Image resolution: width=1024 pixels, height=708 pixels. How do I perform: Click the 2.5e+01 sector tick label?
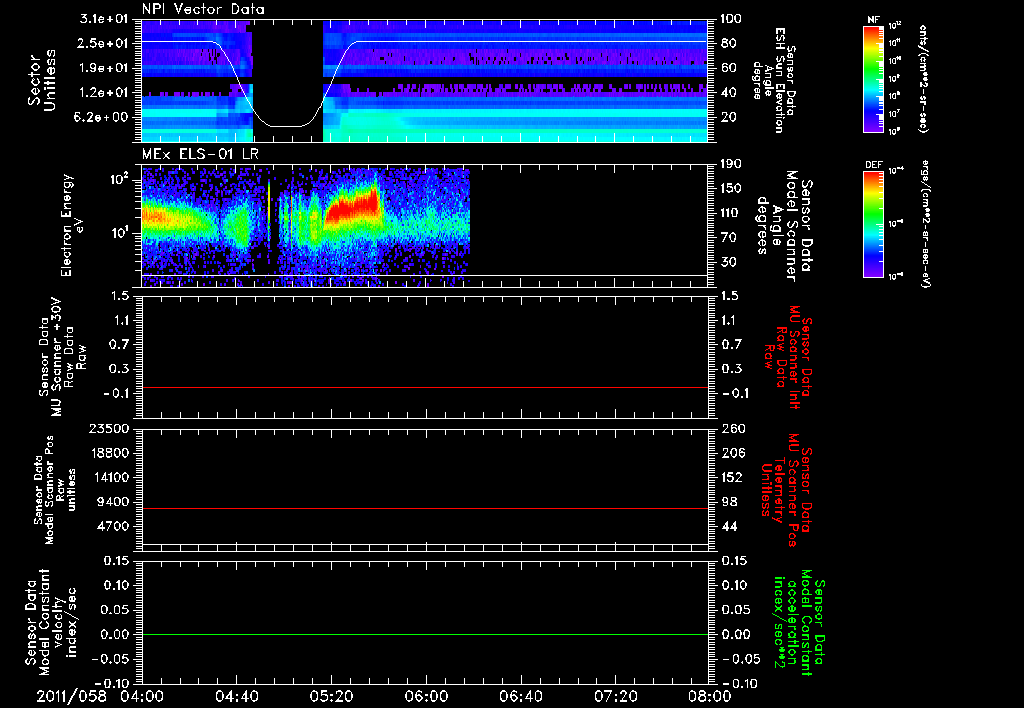[x=104, y=43]
